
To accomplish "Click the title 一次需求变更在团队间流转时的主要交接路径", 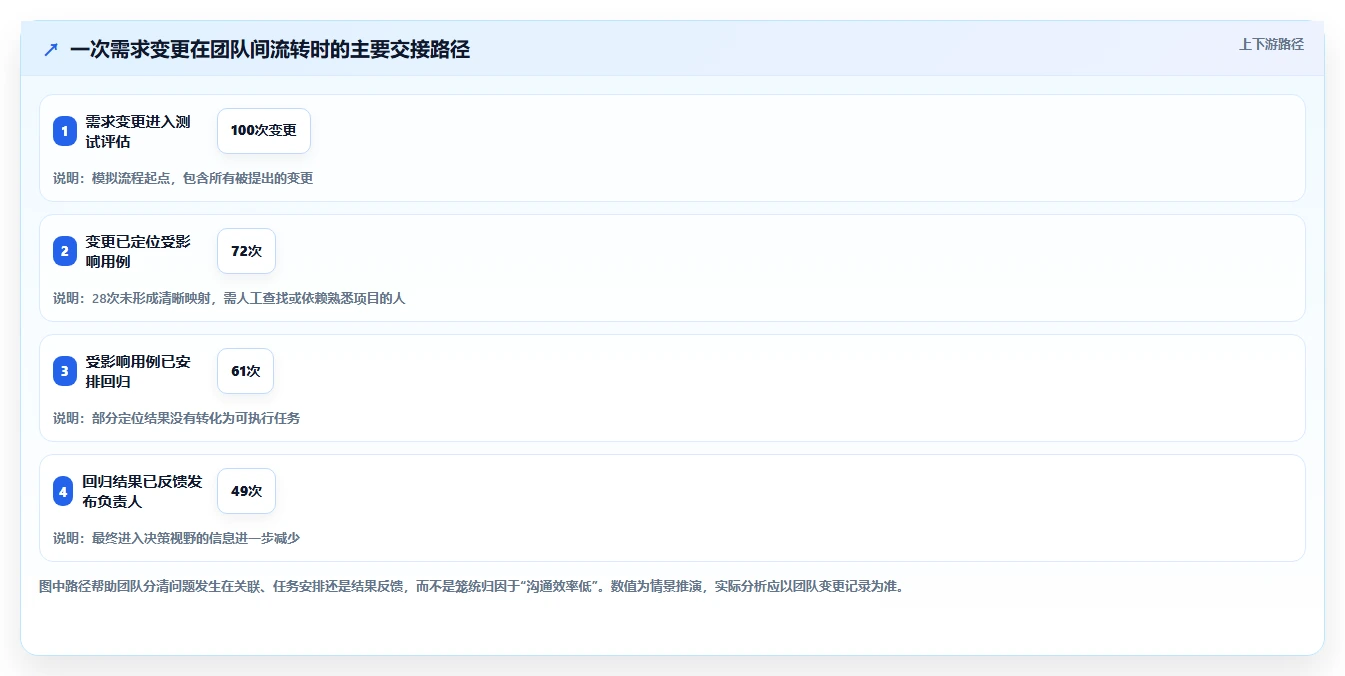I will coord(270,49).
